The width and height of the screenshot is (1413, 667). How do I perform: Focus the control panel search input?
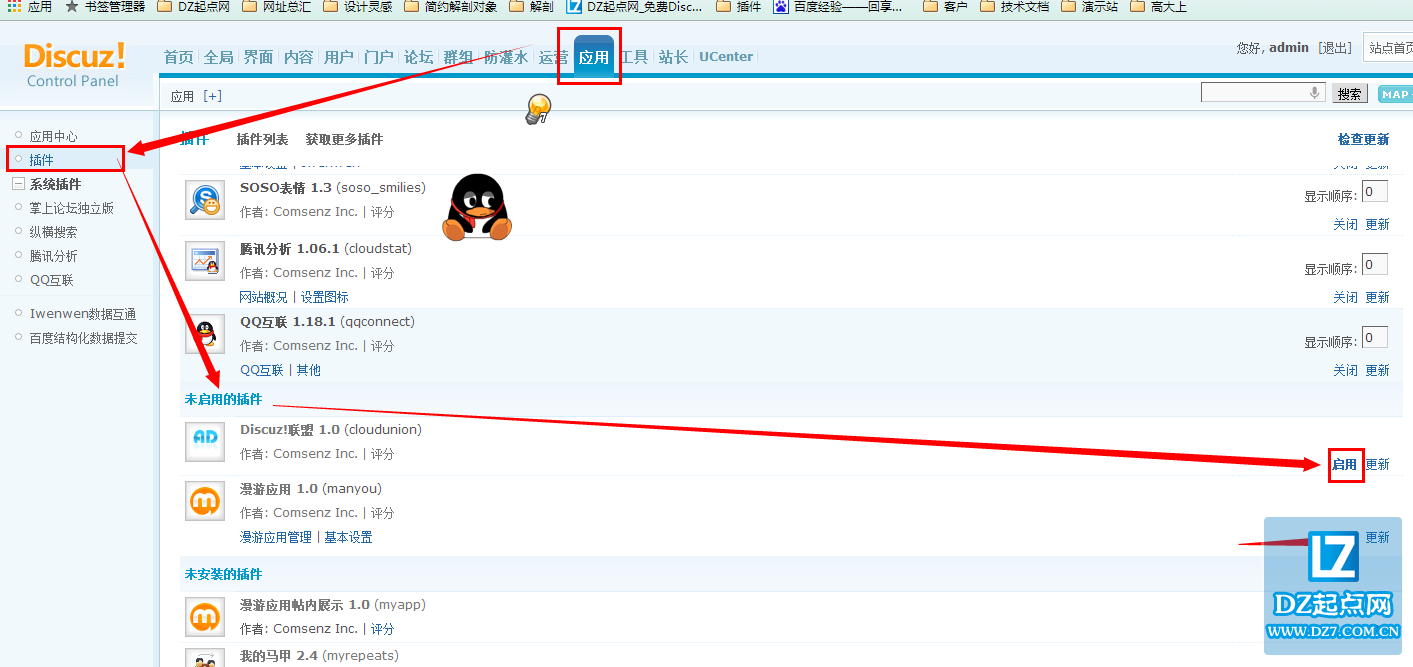(x=1264, y=93)
